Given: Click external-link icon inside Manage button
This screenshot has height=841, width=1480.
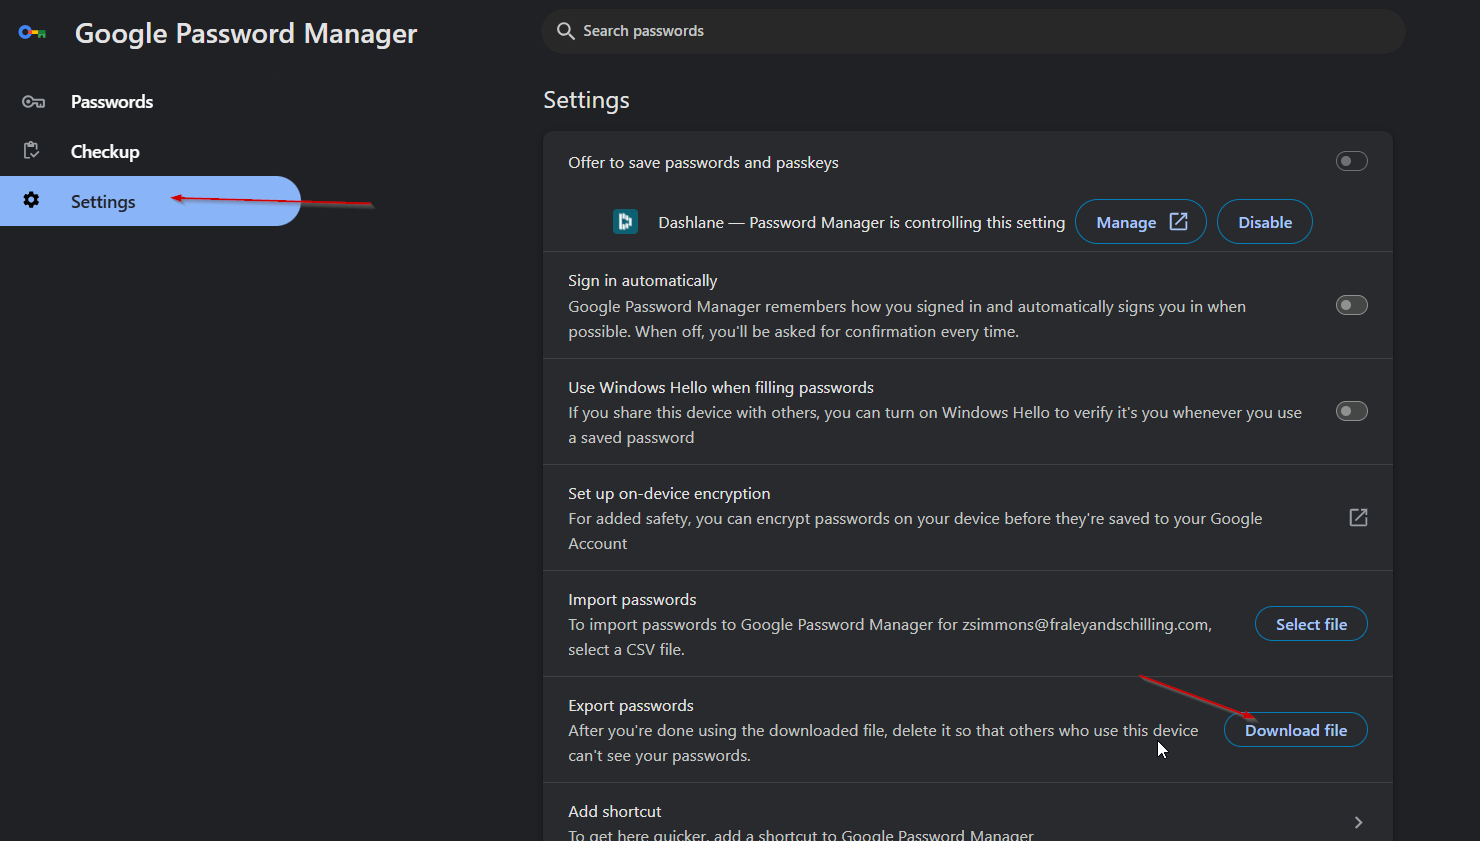Looking at the screenshot, I should point(1179,221).
